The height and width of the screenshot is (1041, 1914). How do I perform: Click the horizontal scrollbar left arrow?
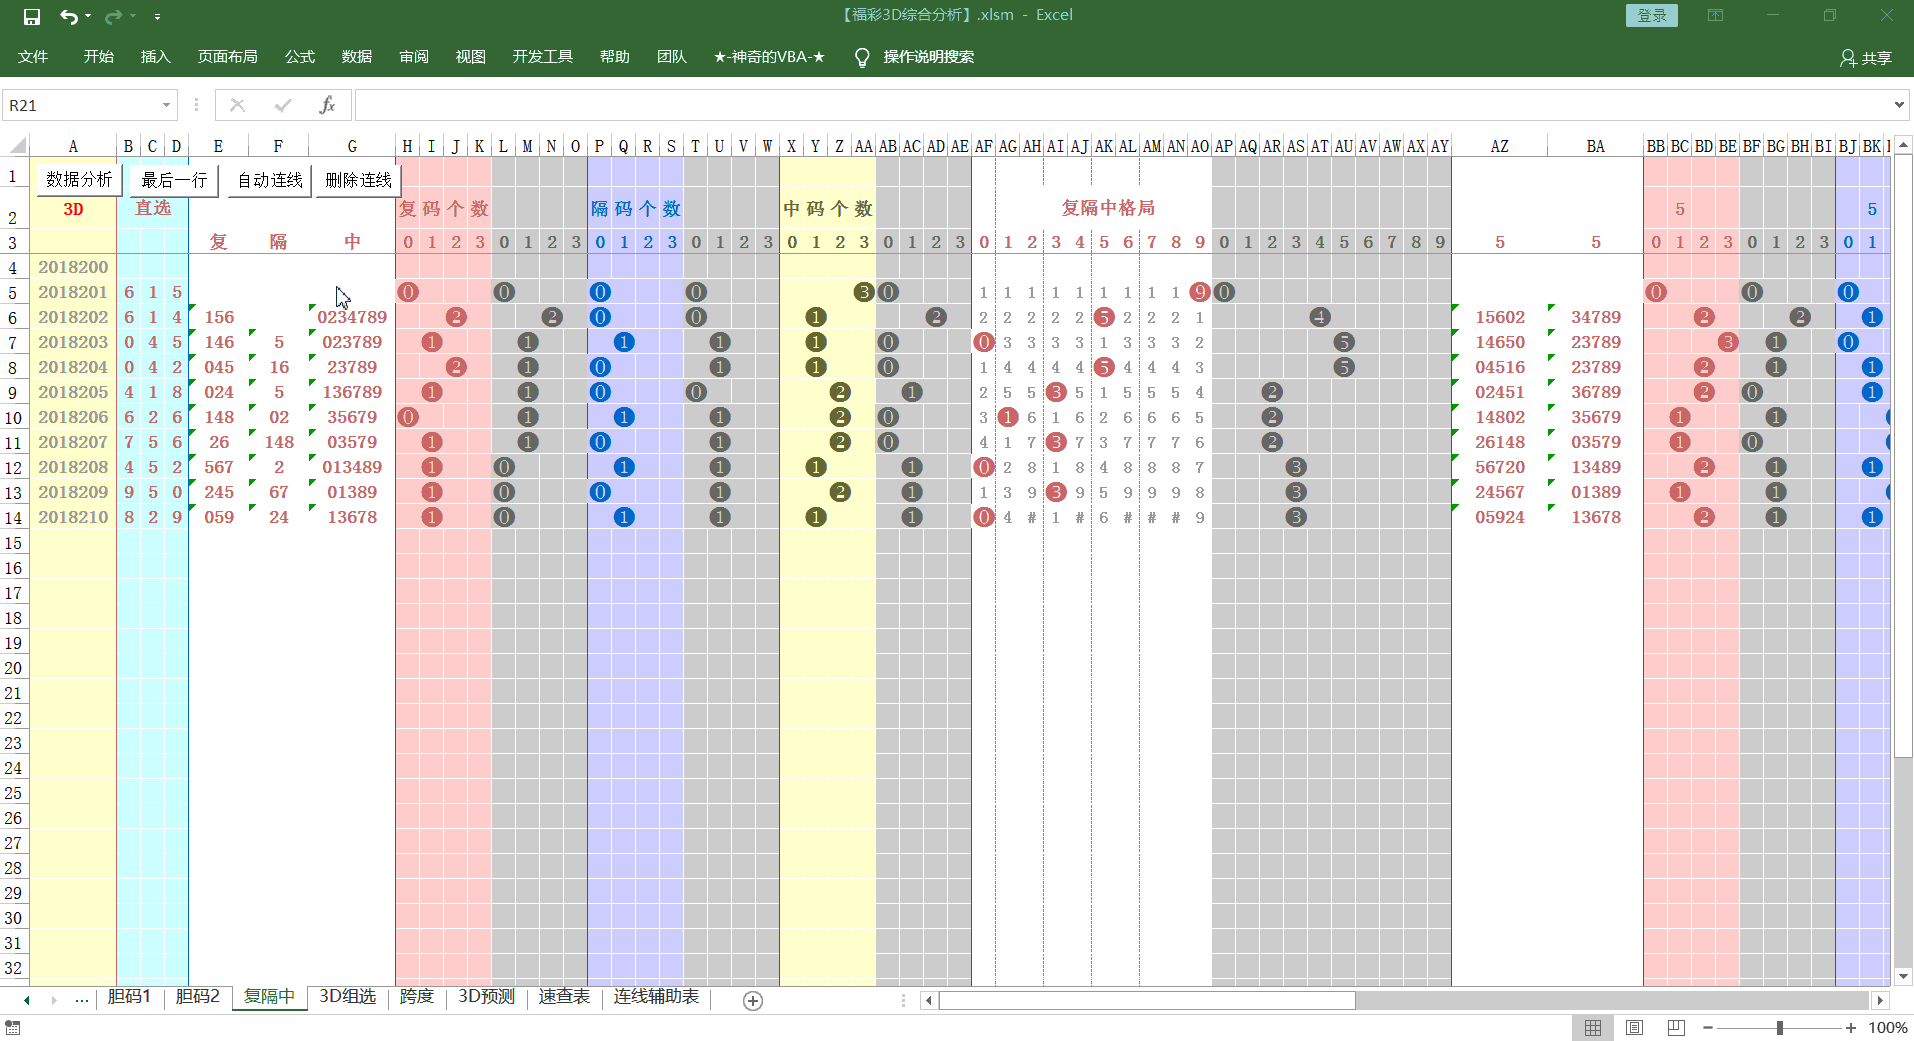pos(929,1000)
